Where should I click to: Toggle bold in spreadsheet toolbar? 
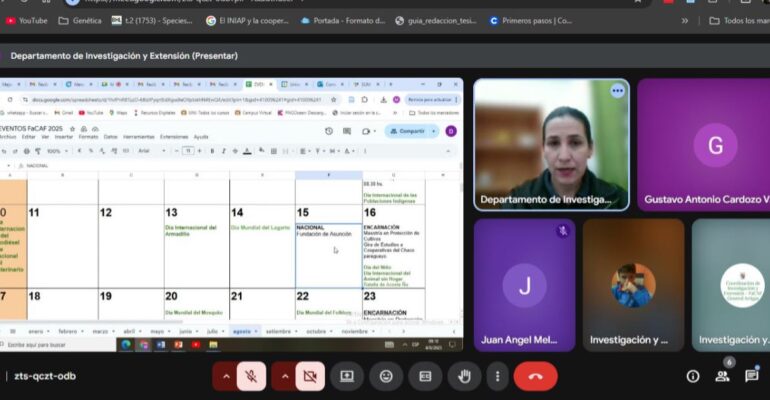point(212,151)
